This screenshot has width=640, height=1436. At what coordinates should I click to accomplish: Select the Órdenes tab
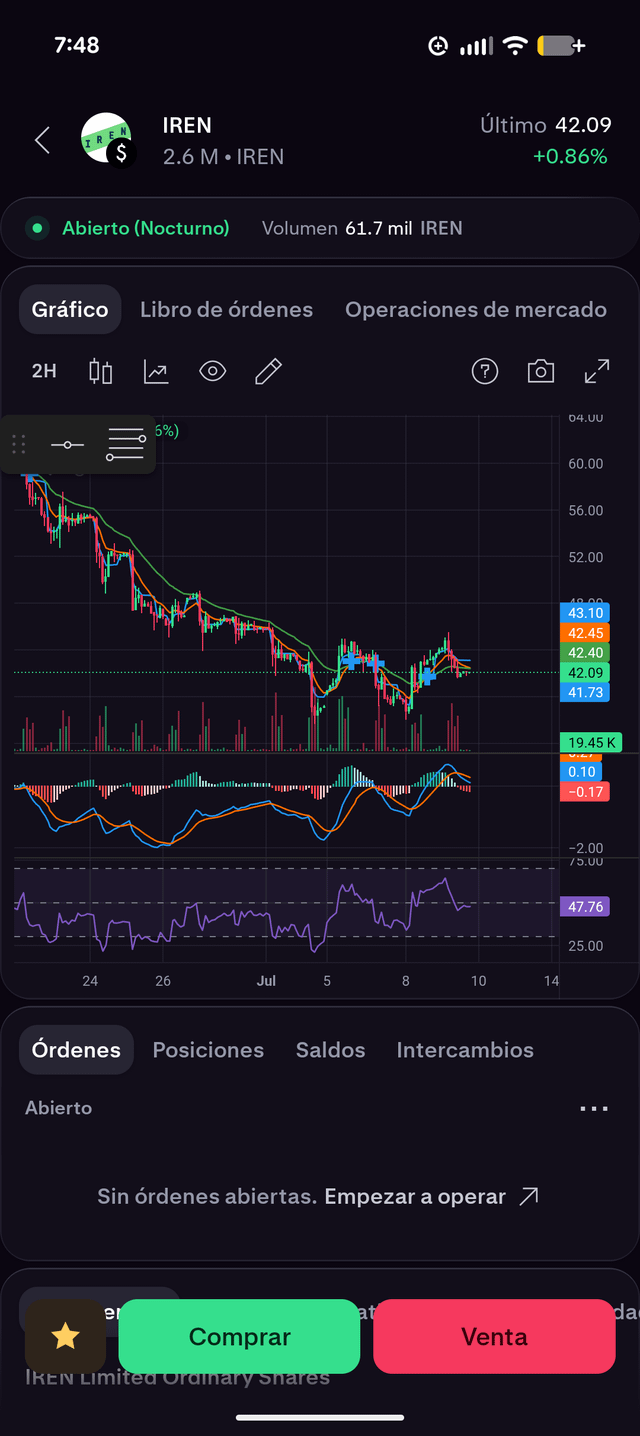pos(76,1050)
